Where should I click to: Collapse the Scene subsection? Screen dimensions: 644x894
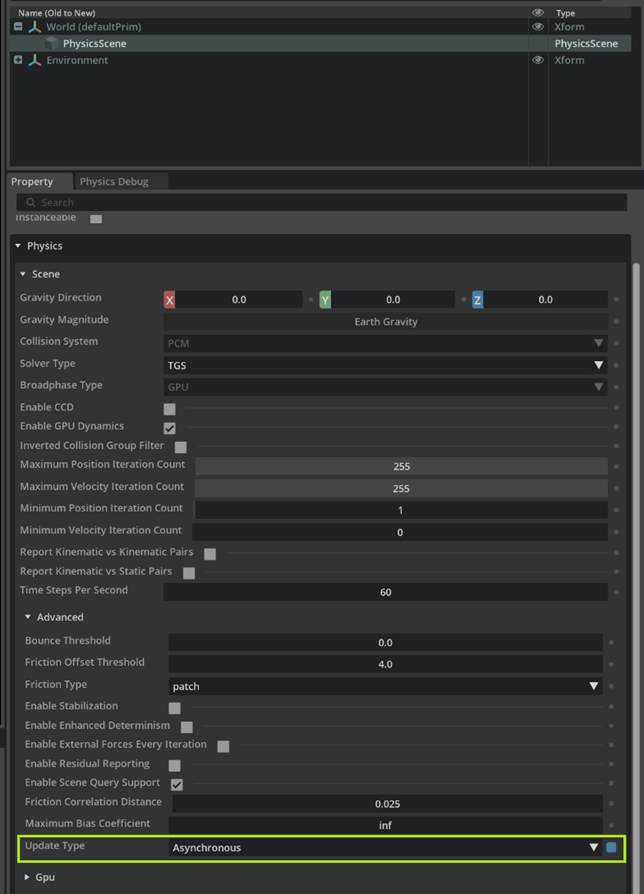(23, 274)
